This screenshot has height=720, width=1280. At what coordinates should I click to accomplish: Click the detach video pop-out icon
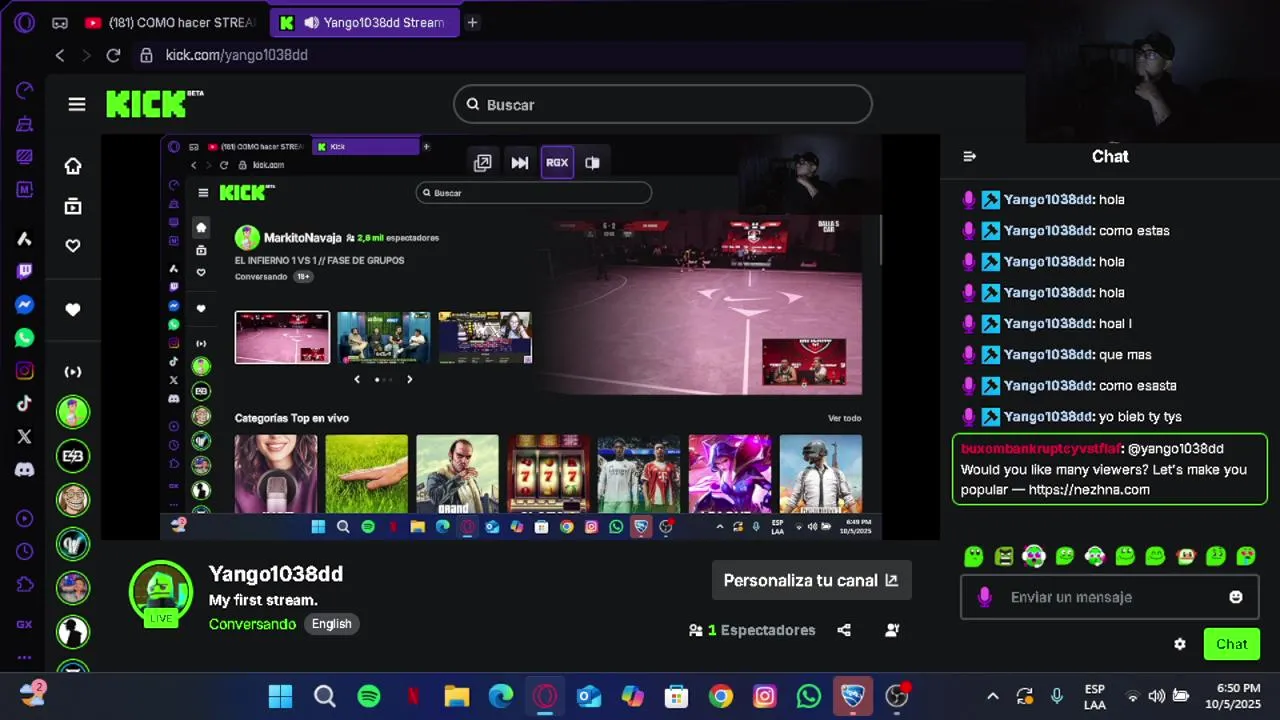(482, 162)
